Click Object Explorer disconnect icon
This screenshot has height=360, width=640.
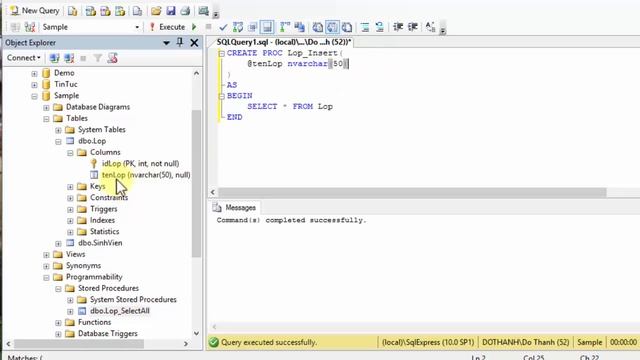(x=69, y=58)
